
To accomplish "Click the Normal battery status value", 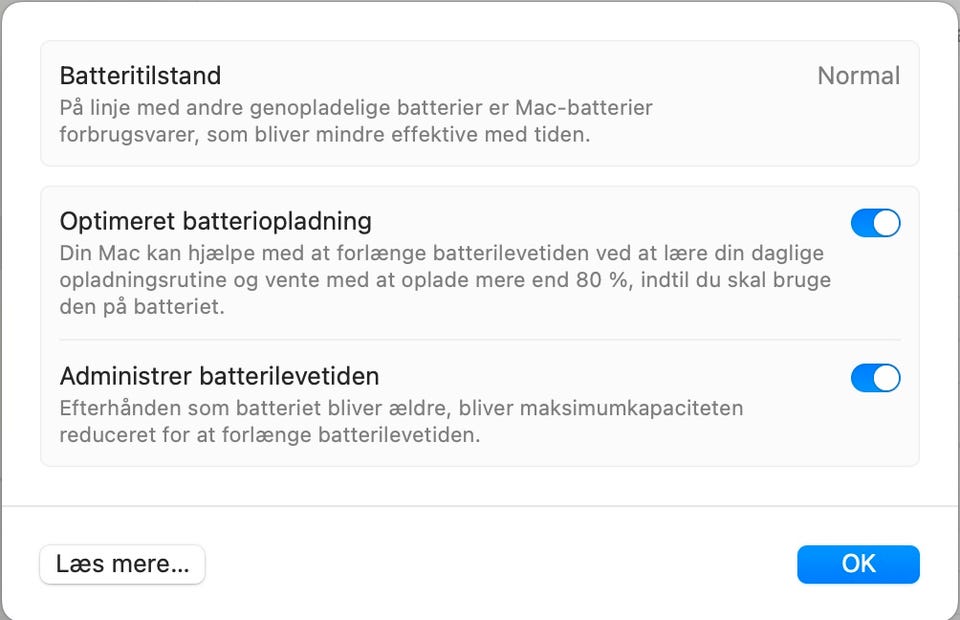I will point(858,76).
